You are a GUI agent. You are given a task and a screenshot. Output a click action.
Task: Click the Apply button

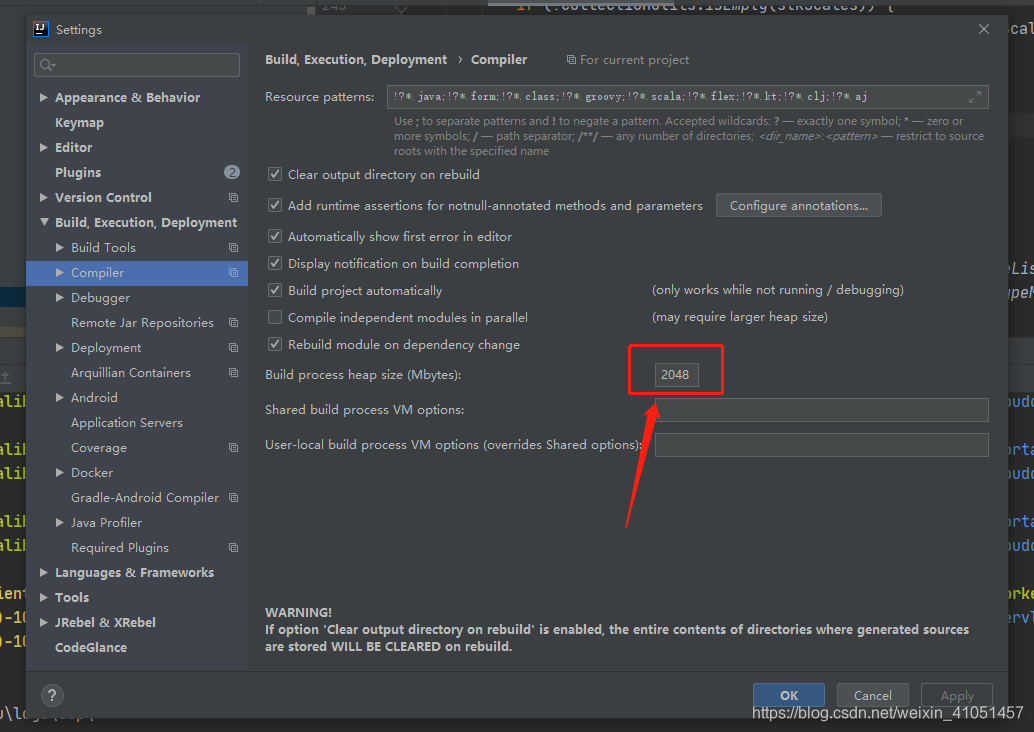pos(957,696)
